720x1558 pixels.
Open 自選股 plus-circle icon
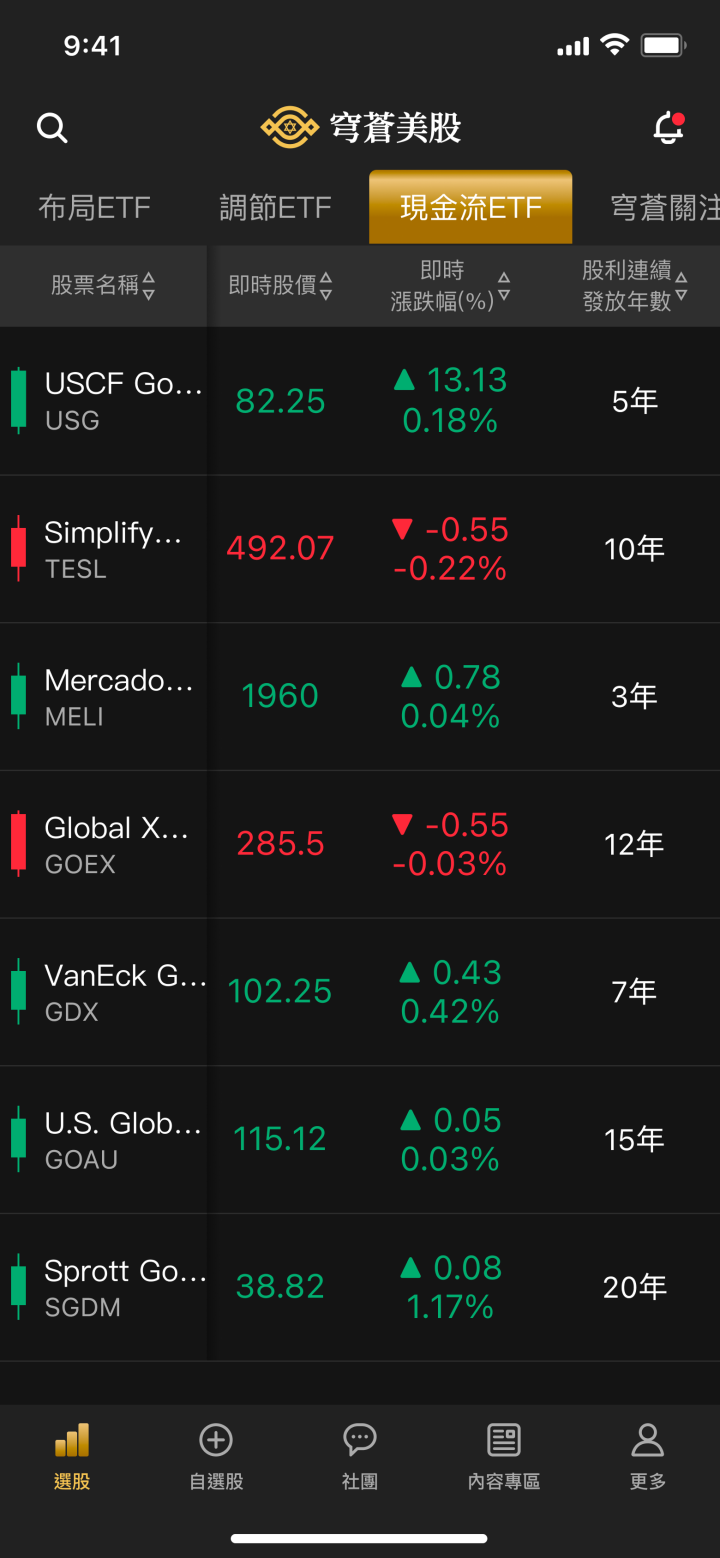216,1440
